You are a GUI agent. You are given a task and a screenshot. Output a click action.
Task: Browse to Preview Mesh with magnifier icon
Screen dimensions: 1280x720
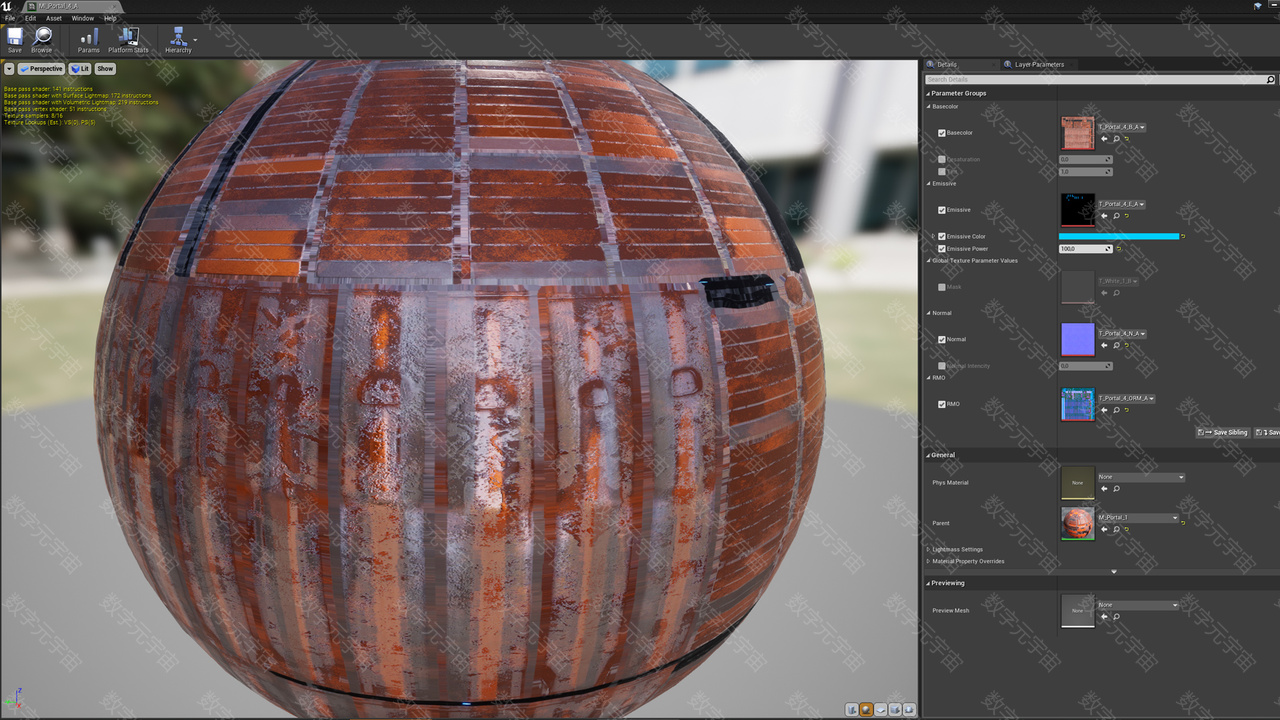1116,616
